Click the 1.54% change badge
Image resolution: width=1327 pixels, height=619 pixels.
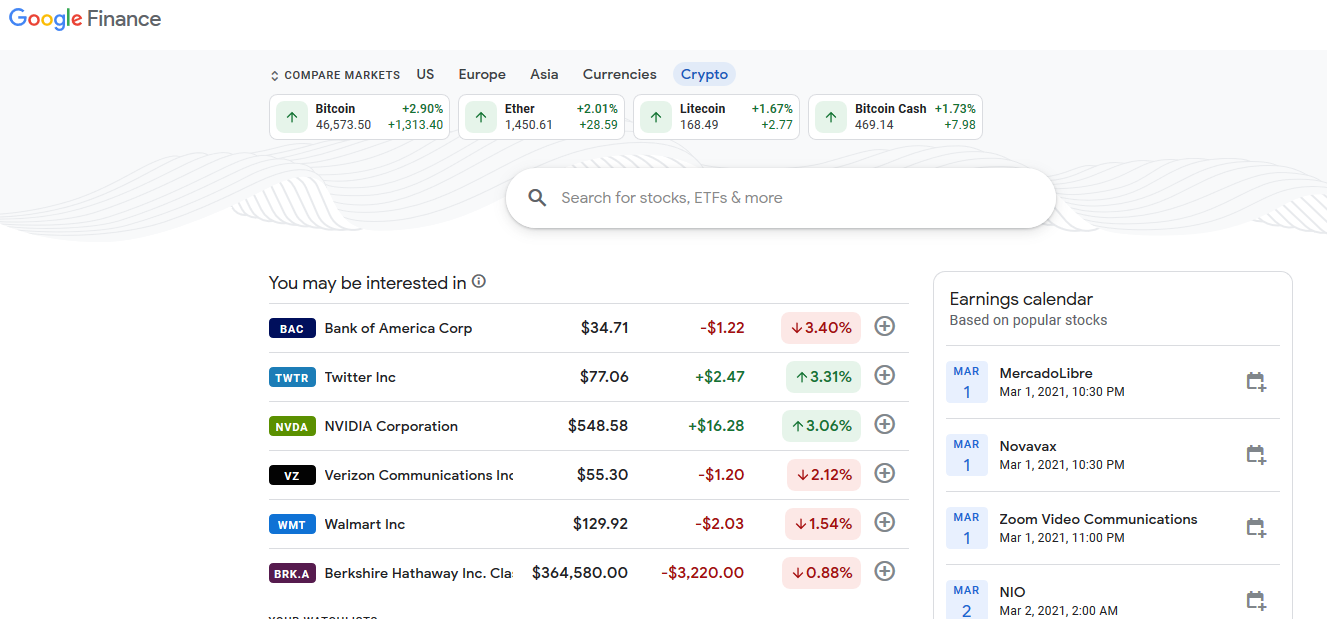point(821,524)
